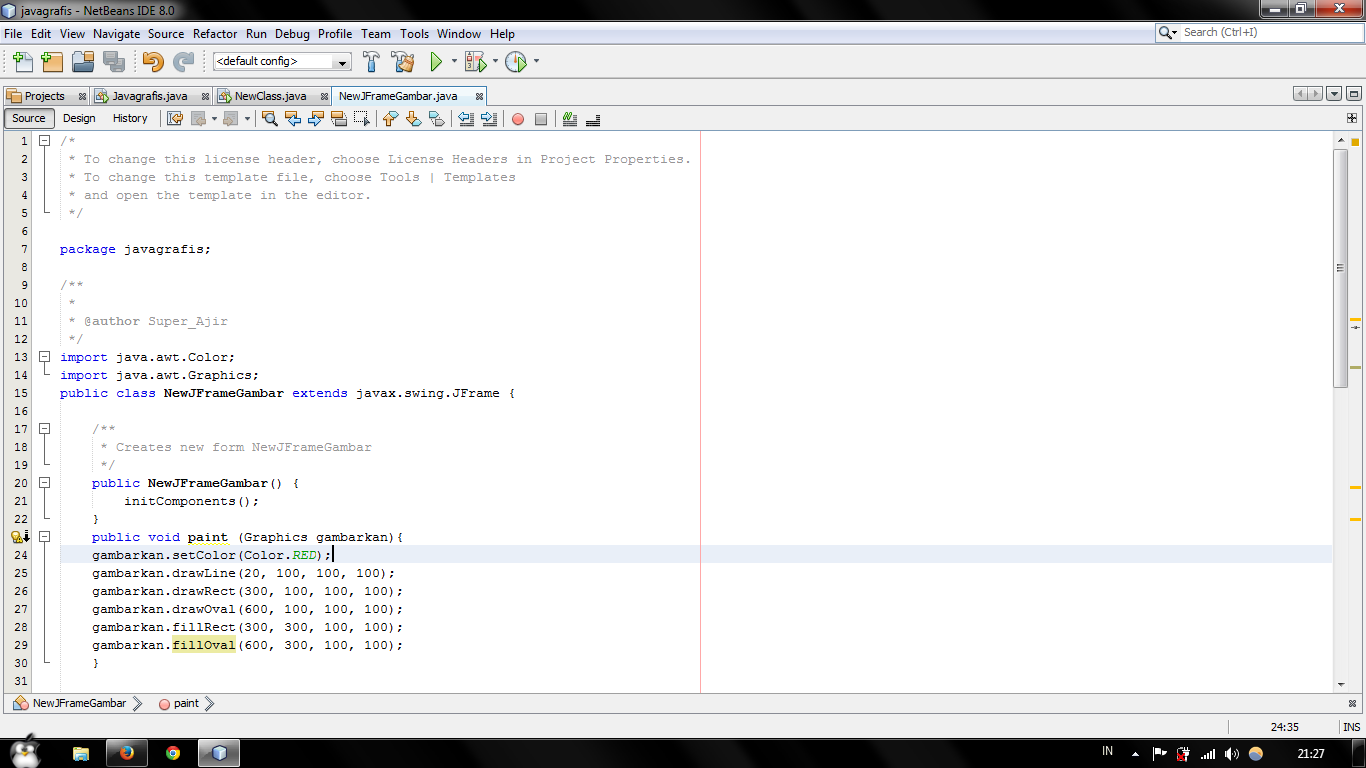1366x768 pixels.
Task: Click Find Next Occurrence icon
Action: pyautogui.click(x=316, y=119)
